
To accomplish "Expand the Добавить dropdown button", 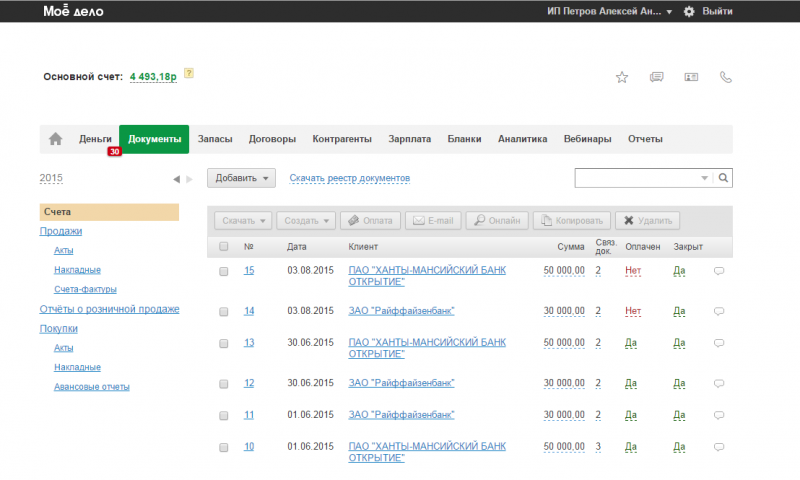I will (x=241, y=178).
